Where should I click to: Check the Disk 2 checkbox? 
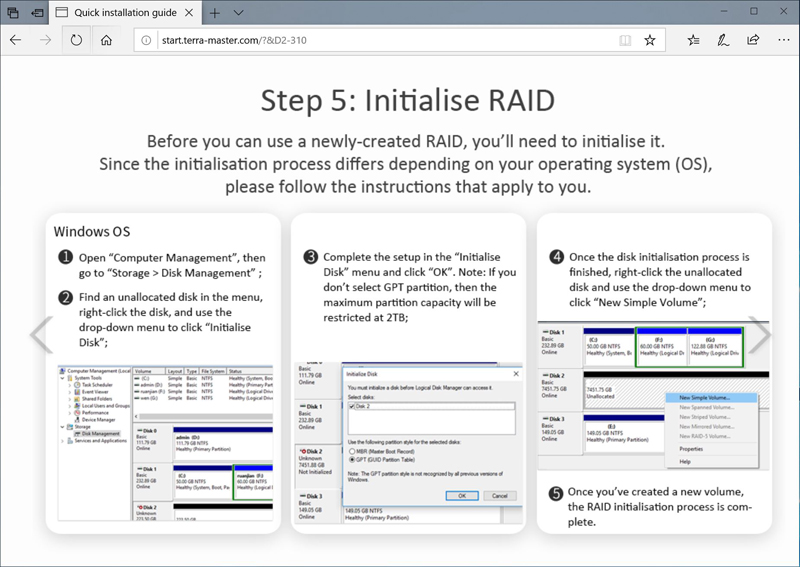(x=352, y=407)
